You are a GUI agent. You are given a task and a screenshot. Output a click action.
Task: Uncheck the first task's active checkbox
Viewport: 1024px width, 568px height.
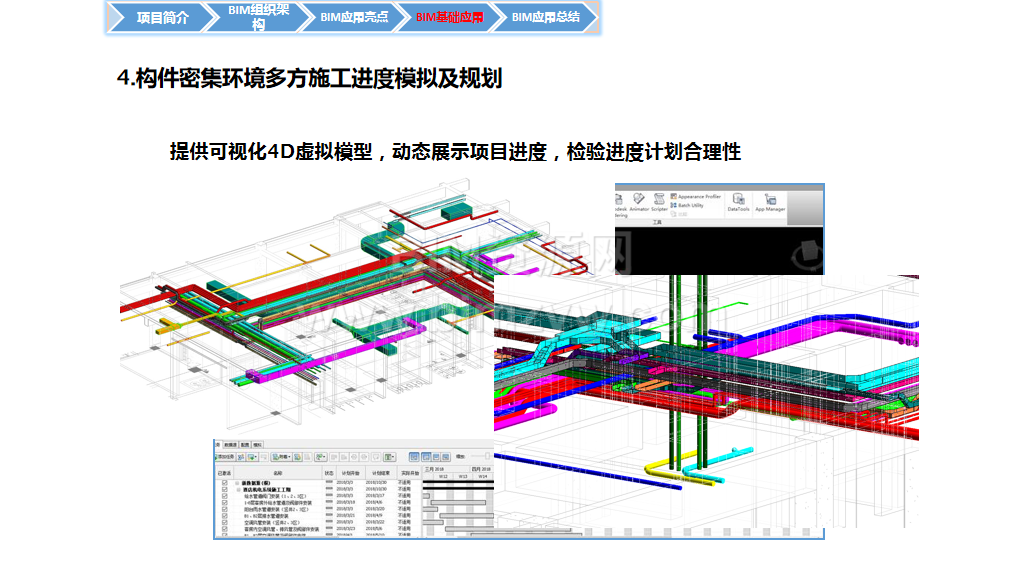(x=225, y=482)
